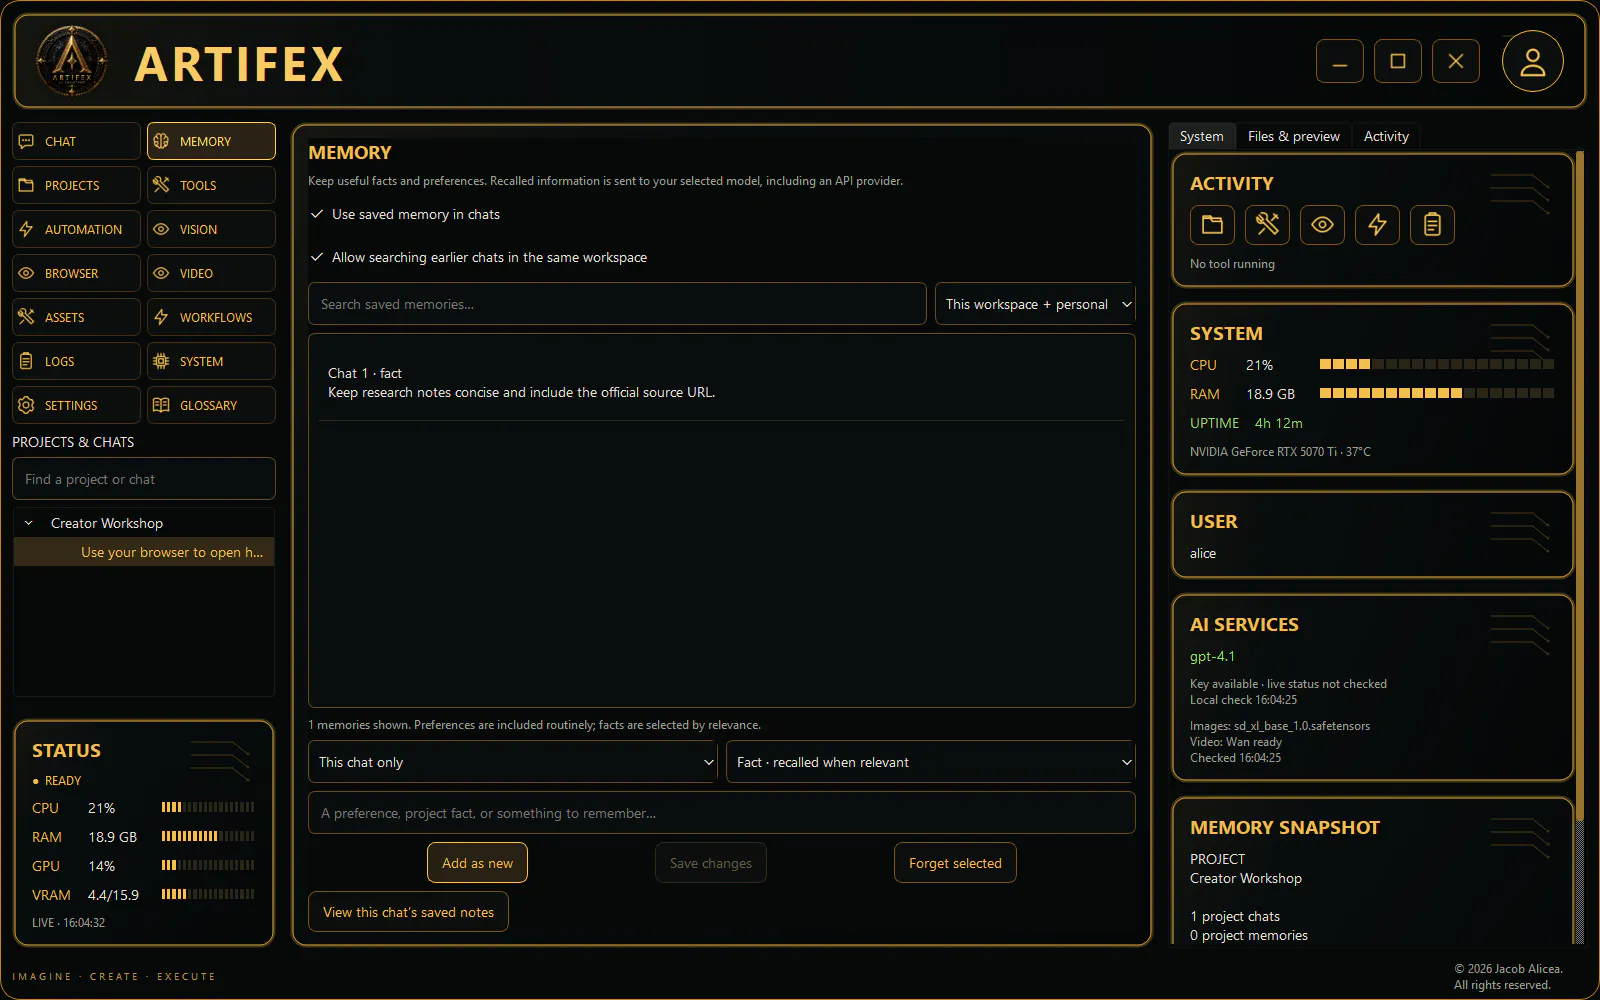Open the Tools section
Viewport: 1600px width, 1000px height.
click(211, 185)
